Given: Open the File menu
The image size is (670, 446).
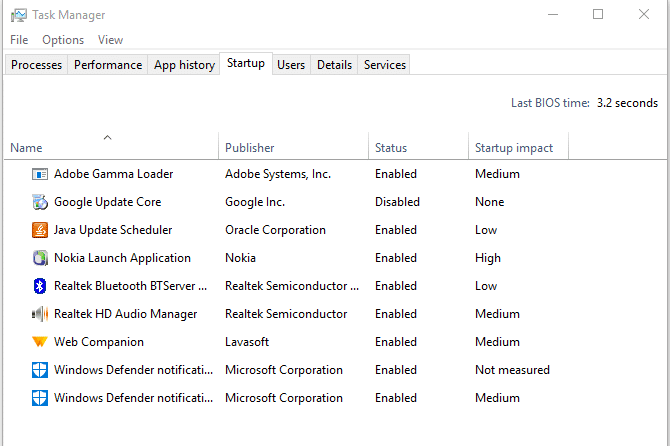Looking at the screenshot, I should [20, 40].
